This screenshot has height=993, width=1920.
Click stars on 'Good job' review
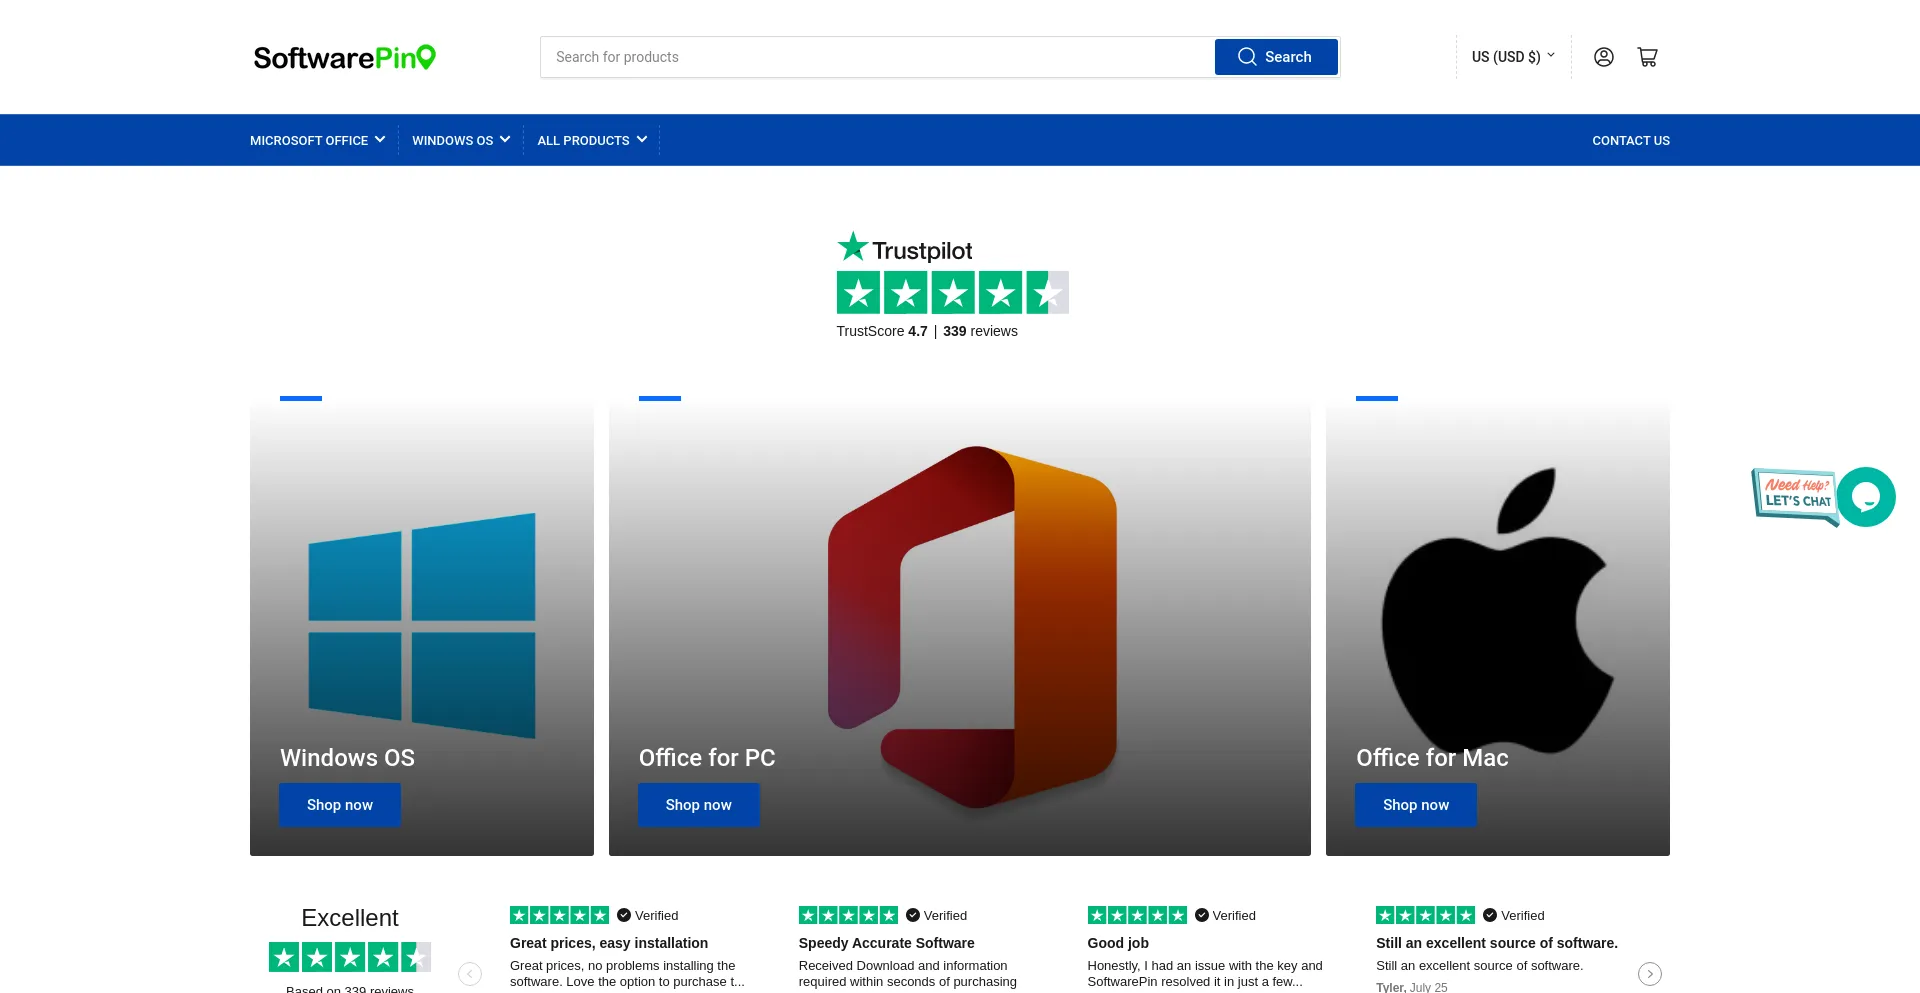tap(1137, 915)
